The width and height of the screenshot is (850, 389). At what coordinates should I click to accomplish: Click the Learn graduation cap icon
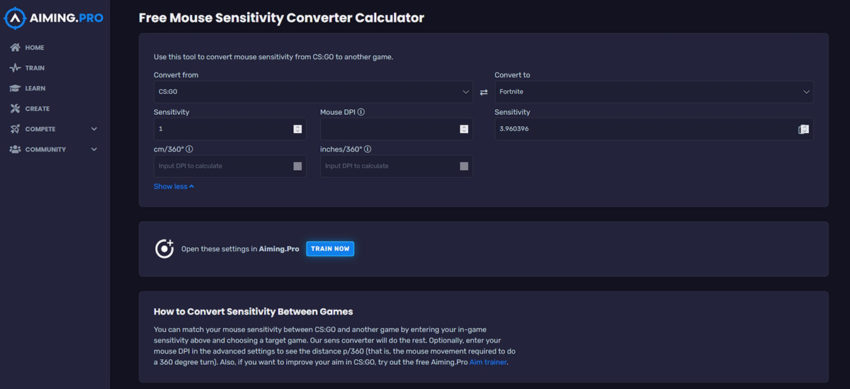pyautogui.click(x=15, y=88)
